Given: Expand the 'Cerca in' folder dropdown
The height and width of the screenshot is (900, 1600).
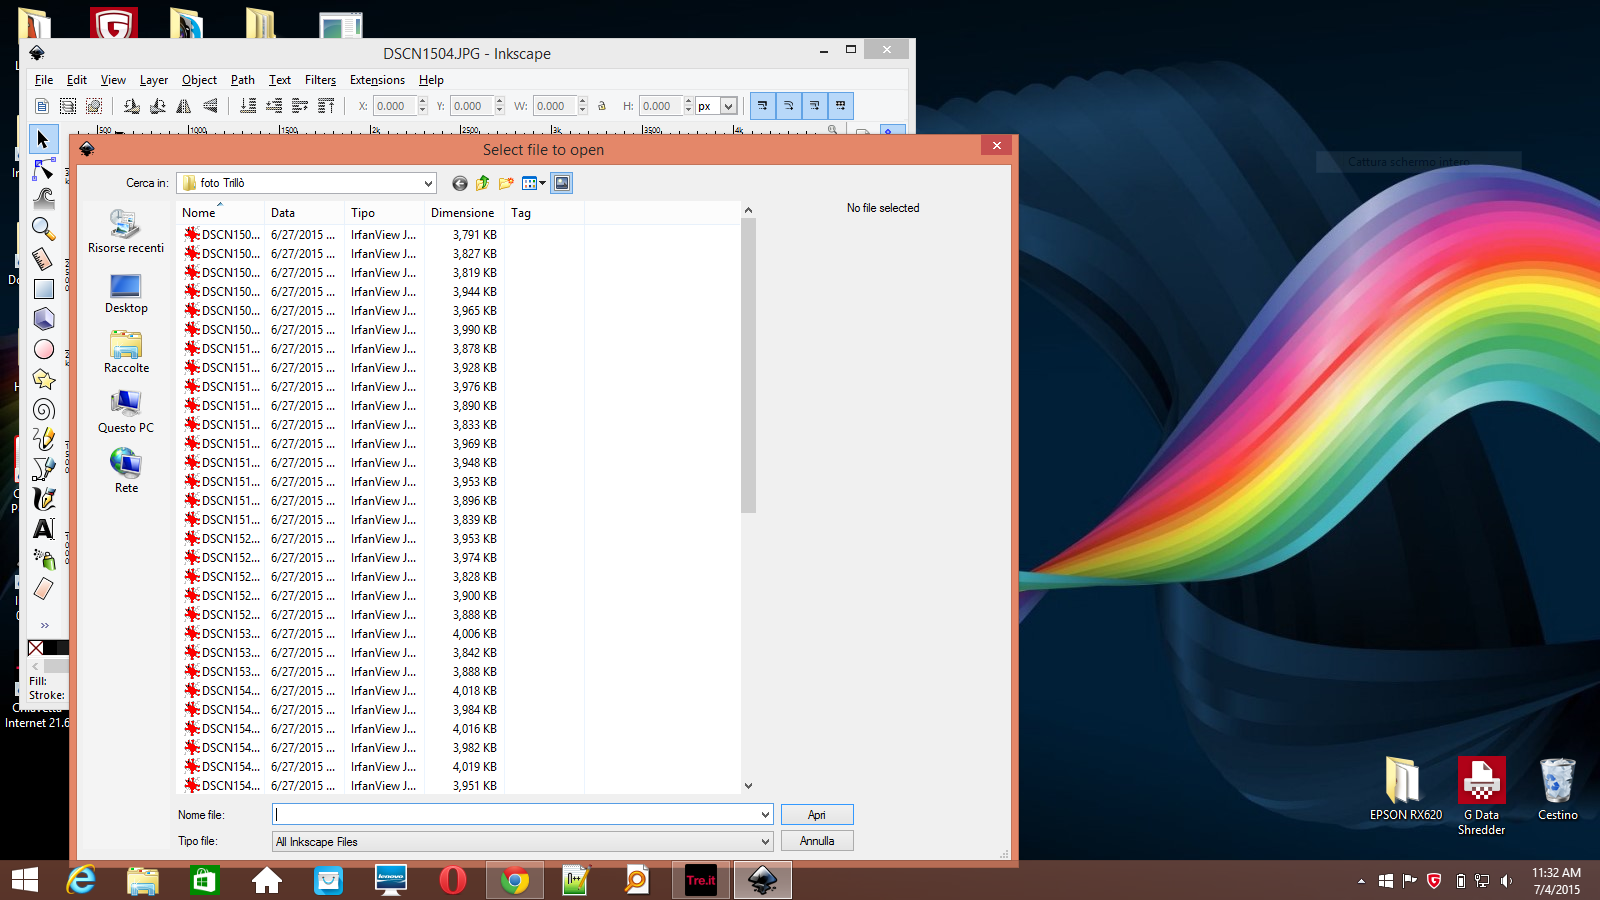Looking at the screenshot, I should [428, 183].
